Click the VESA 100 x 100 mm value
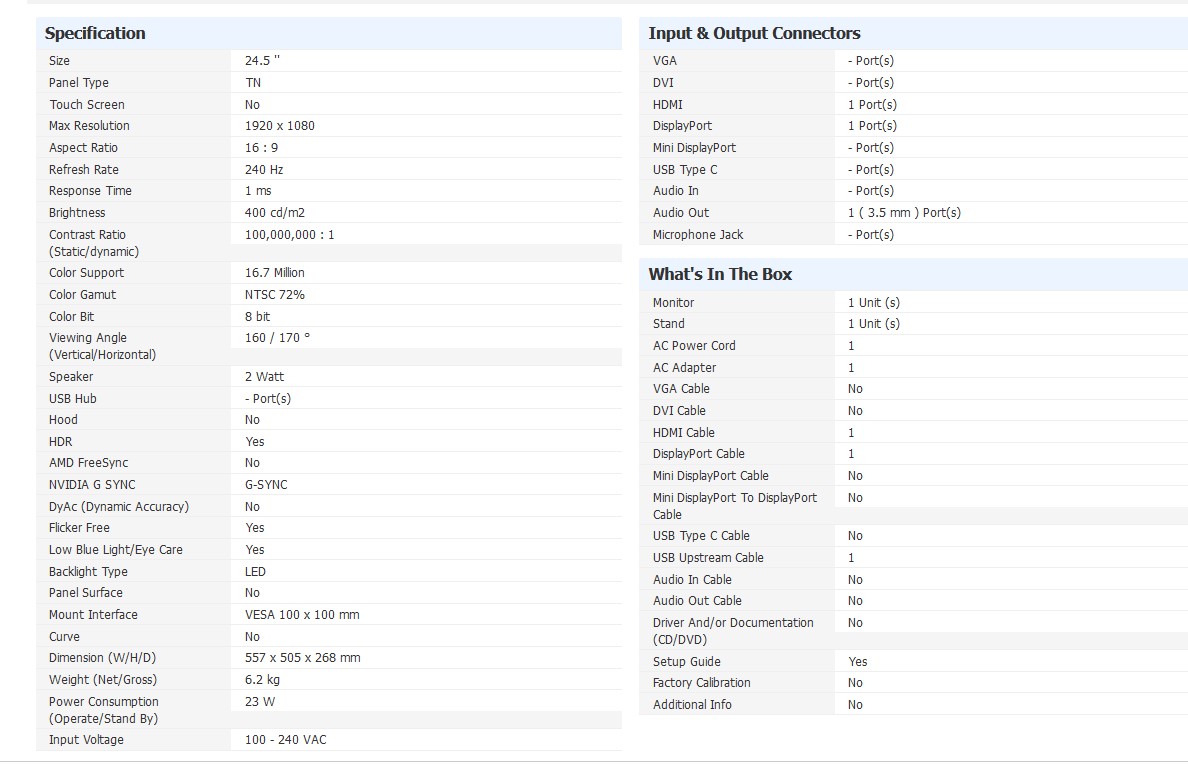Viewport: 1188px width, 767px height. pos(302,615)
